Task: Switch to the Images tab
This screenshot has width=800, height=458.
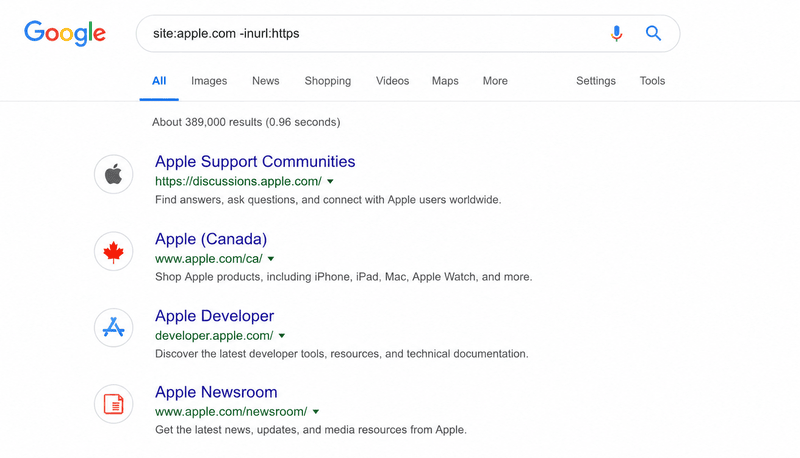Action: pos(209,81)
